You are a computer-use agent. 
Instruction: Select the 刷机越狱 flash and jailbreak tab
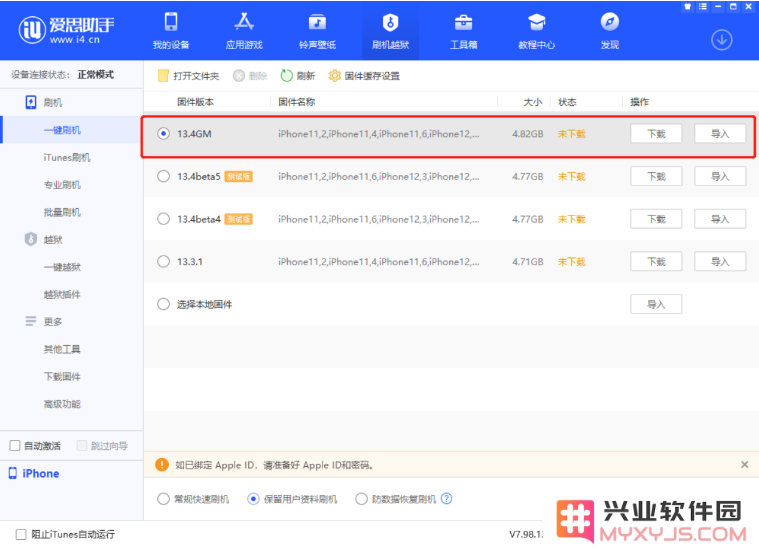click(x=390, y=31)
